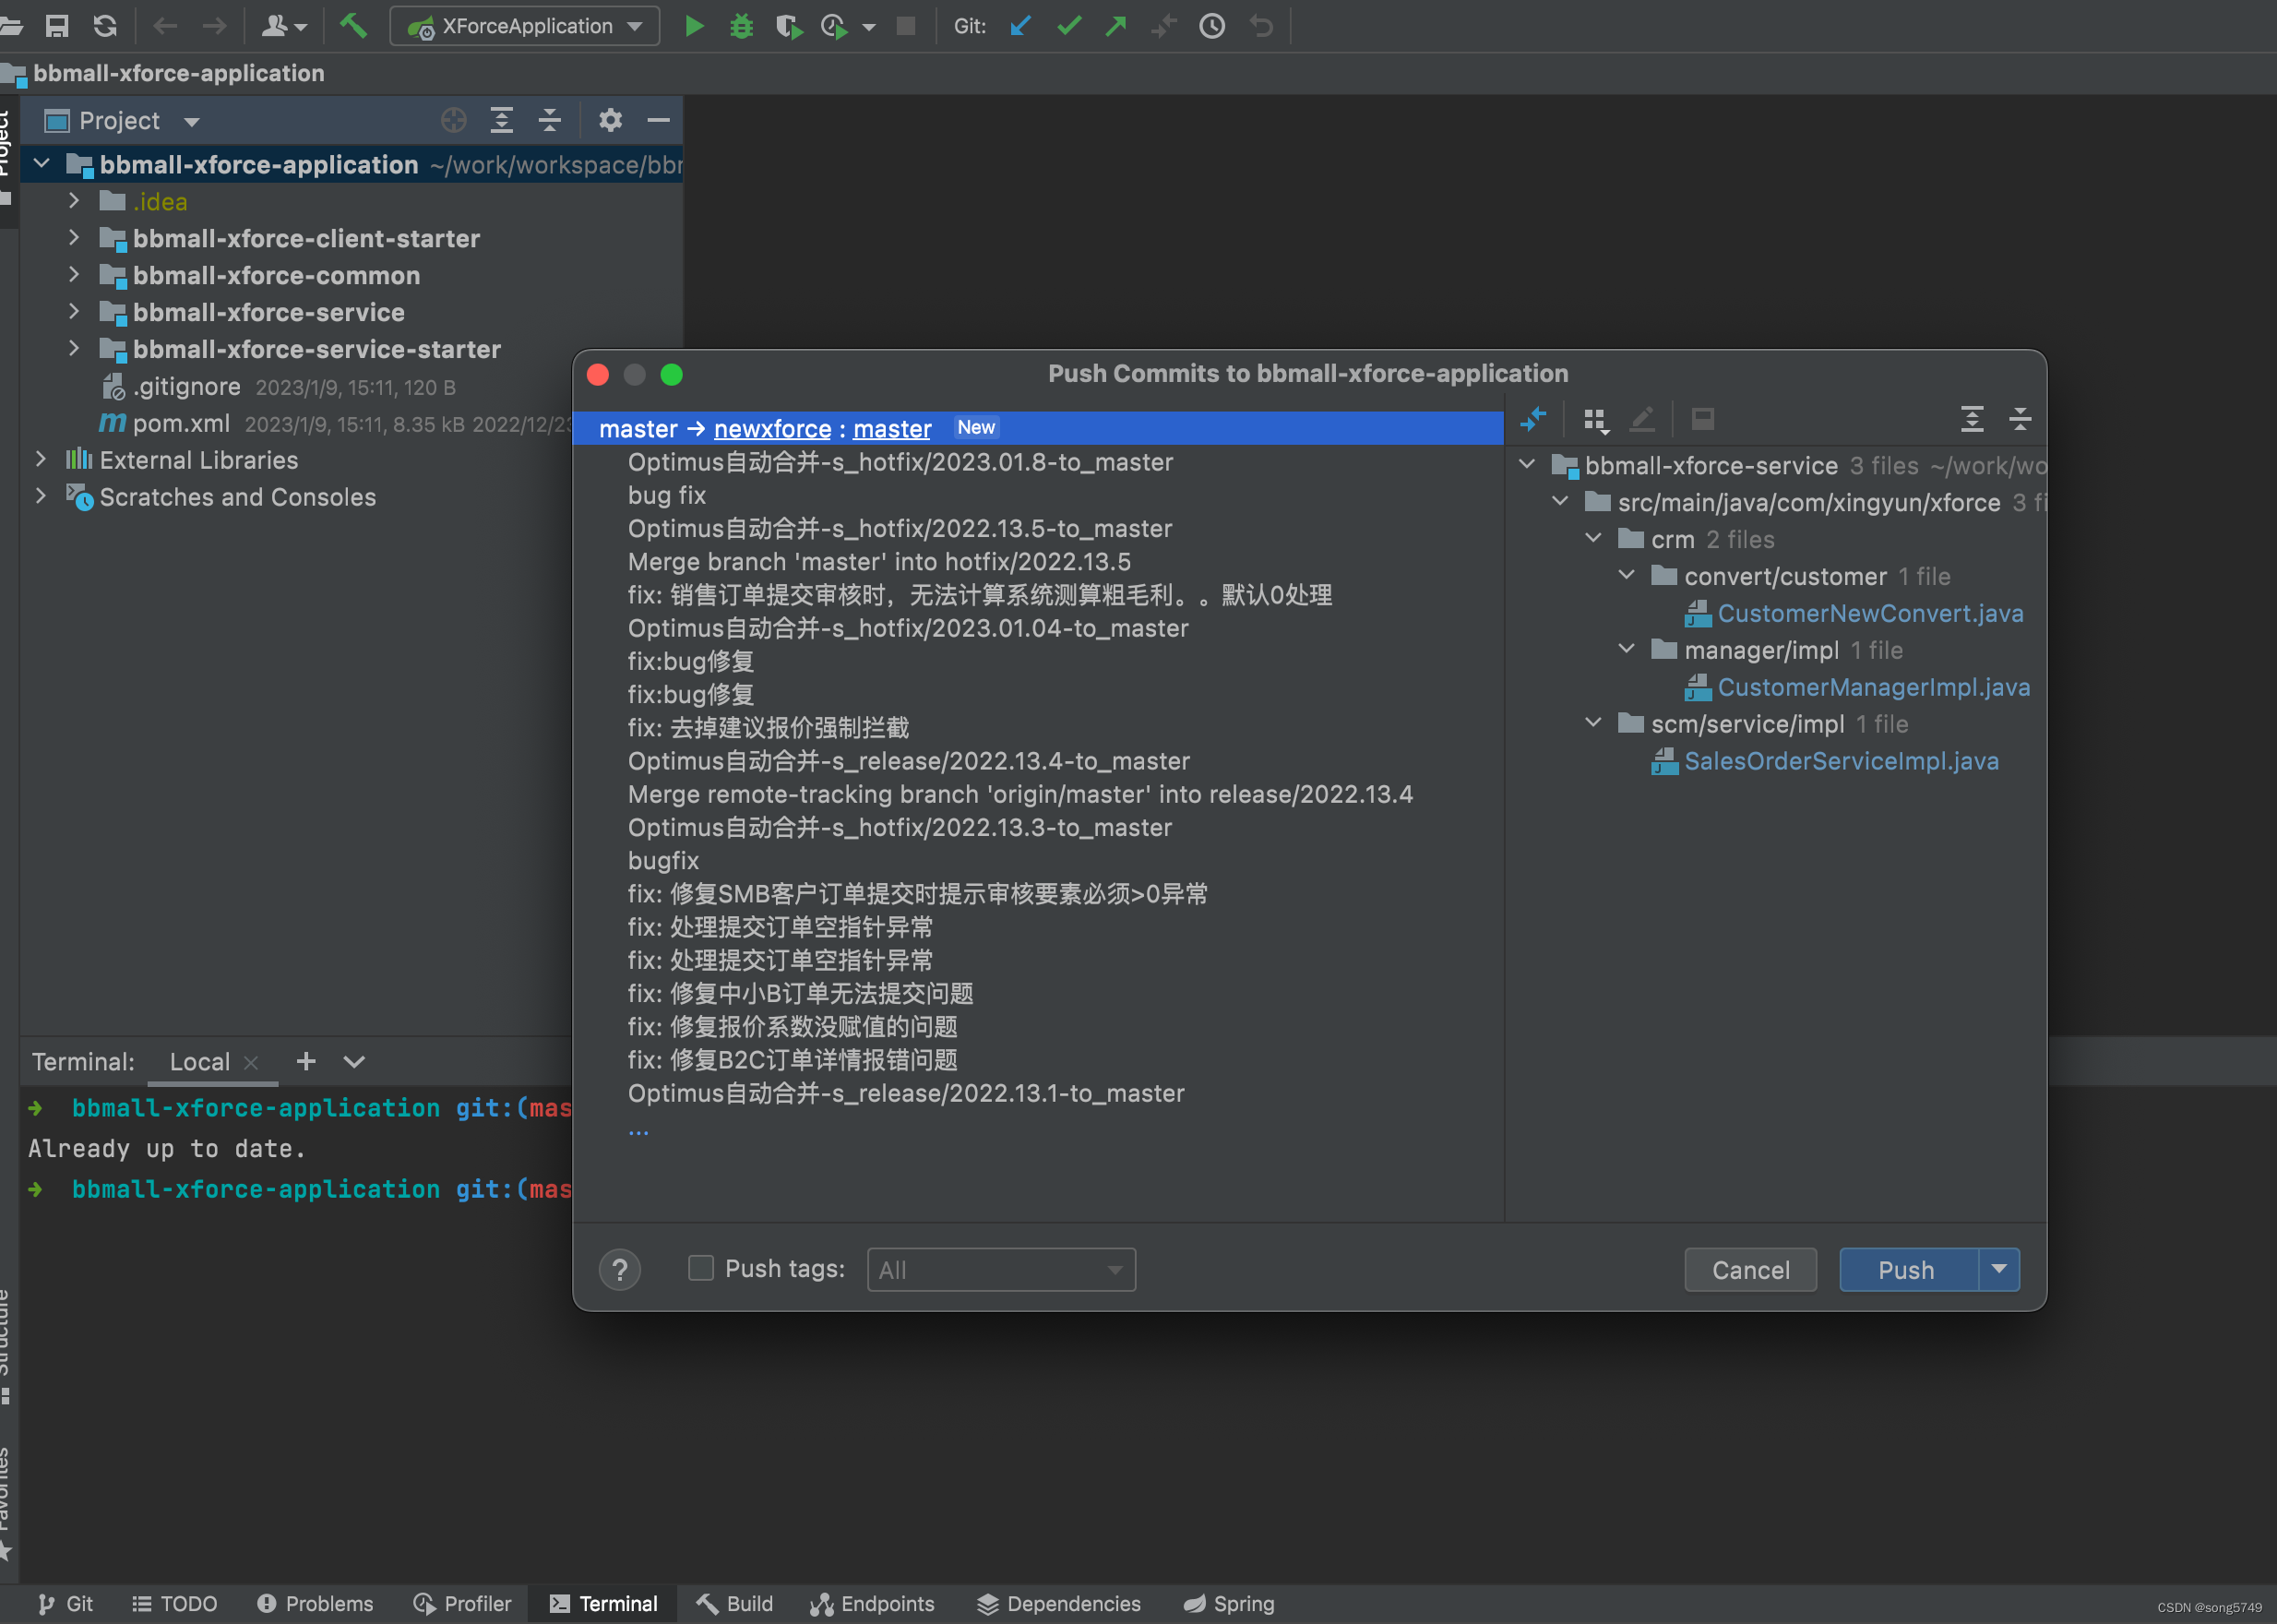The image size is (2277, 1624).
Task: Click the Git commit checkmark icon
Action: (1068, 26)
